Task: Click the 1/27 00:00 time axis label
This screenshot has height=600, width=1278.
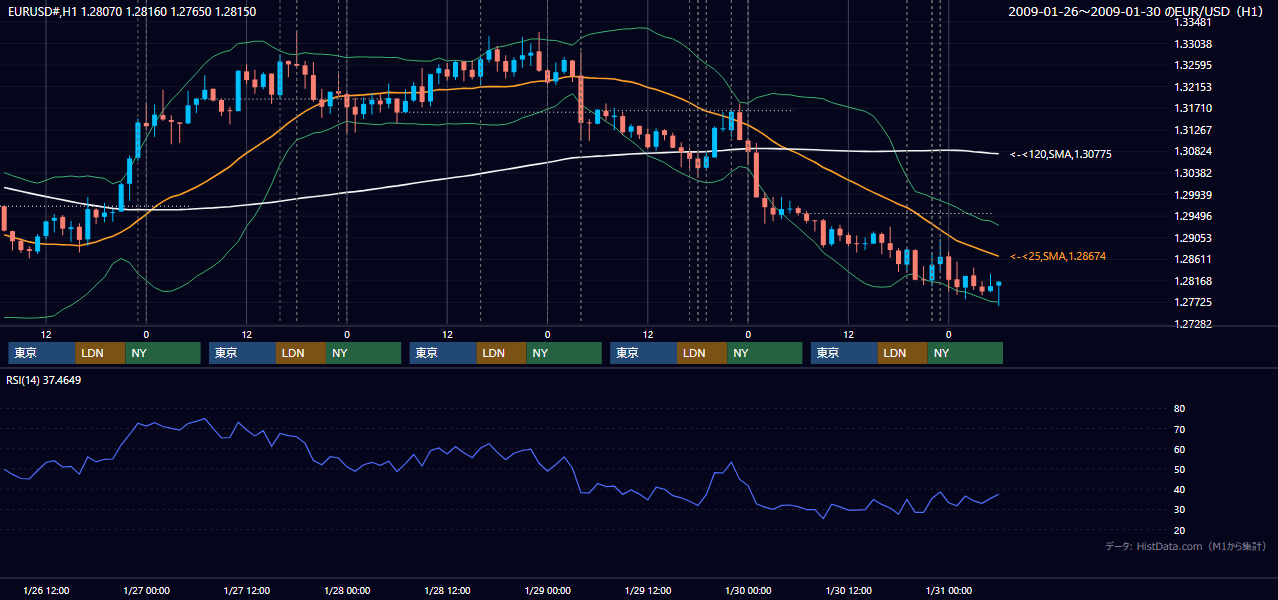Action: 146,590
